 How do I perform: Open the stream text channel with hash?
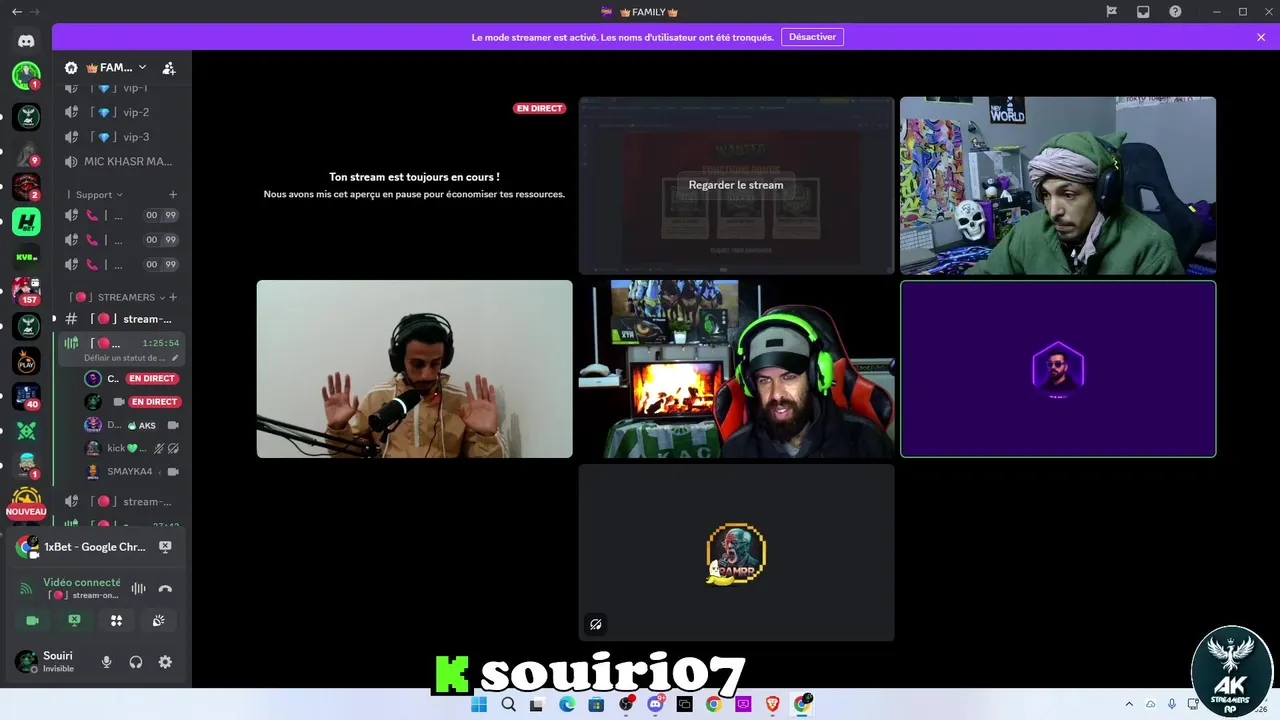click(x=123, y=319)
